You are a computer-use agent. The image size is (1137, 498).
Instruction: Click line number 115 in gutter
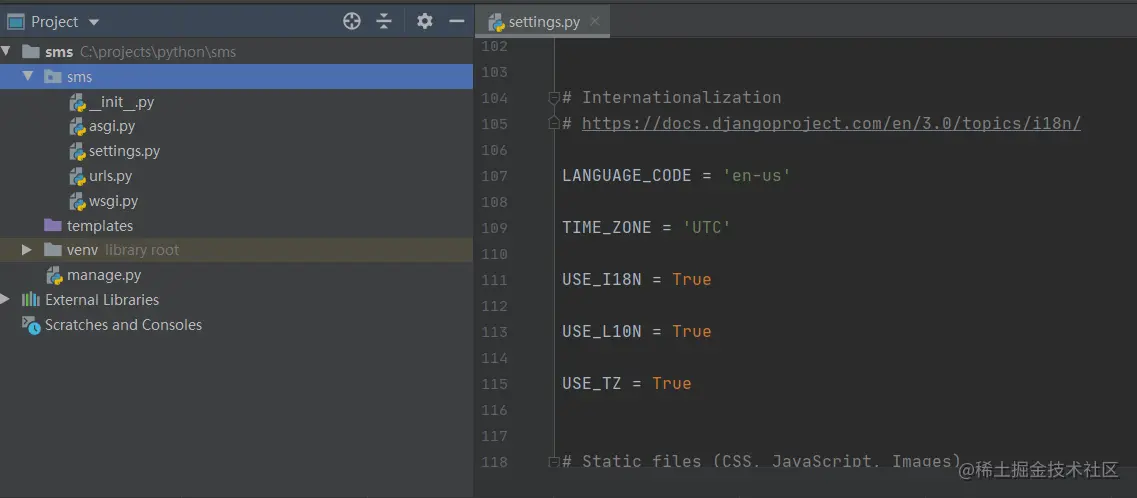(495, 383)
